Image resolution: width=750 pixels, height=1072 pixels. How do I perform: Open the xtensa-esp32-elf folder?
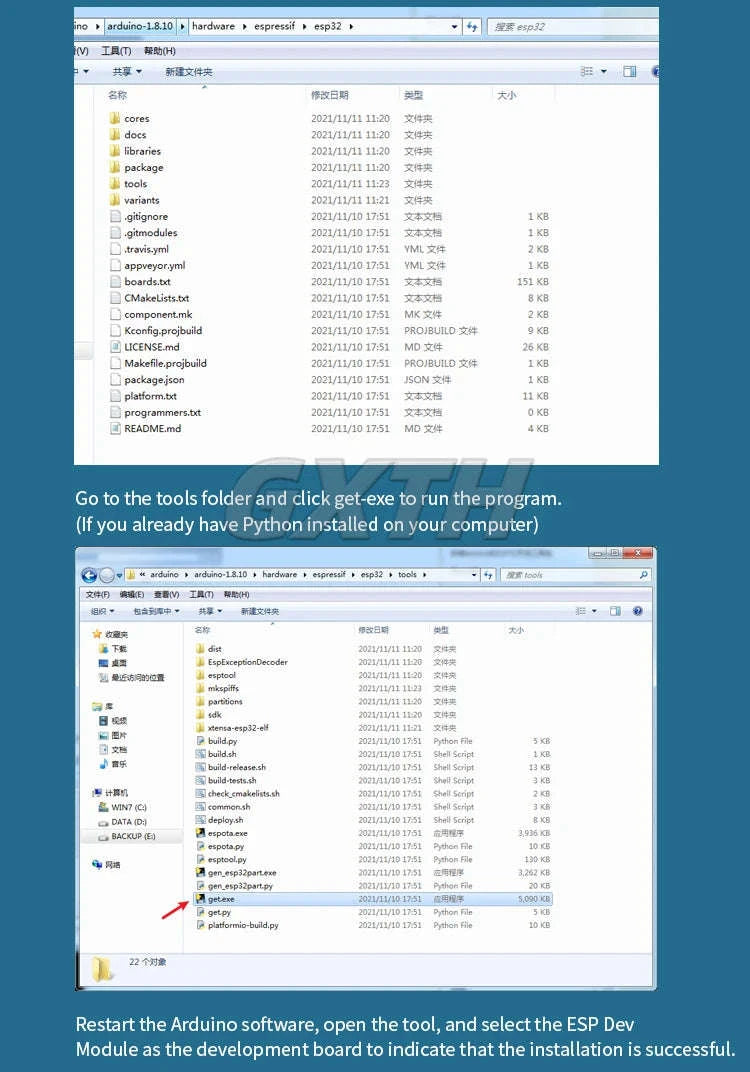click(x=237, y=728)
